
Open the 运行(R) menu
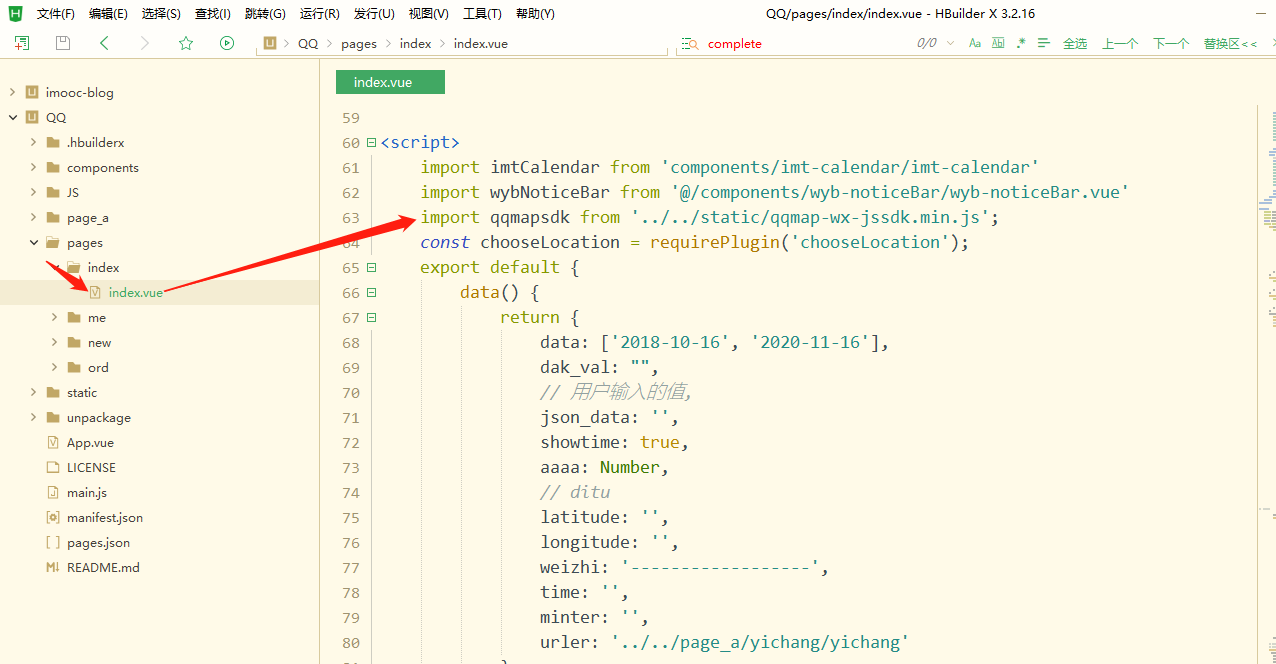pyautogui.click(x=320, y=13)
